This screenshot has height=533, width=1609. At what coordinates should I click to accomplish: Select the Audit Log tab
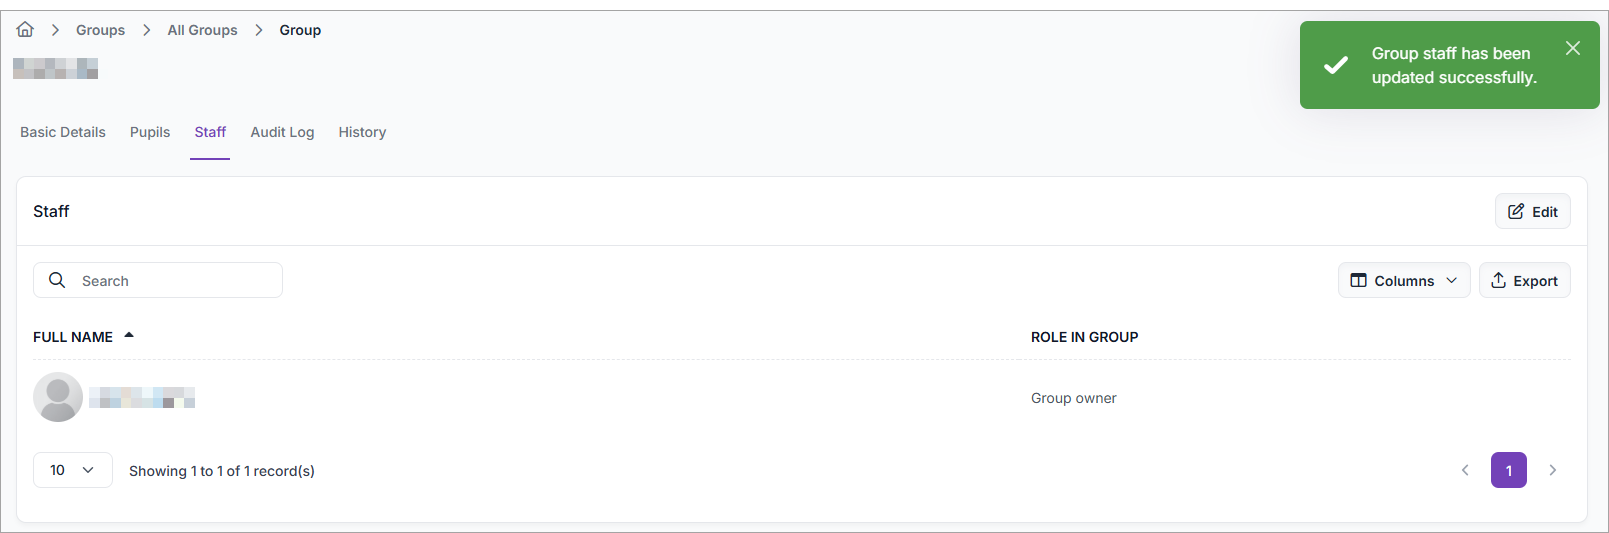[x=282, y=132]
